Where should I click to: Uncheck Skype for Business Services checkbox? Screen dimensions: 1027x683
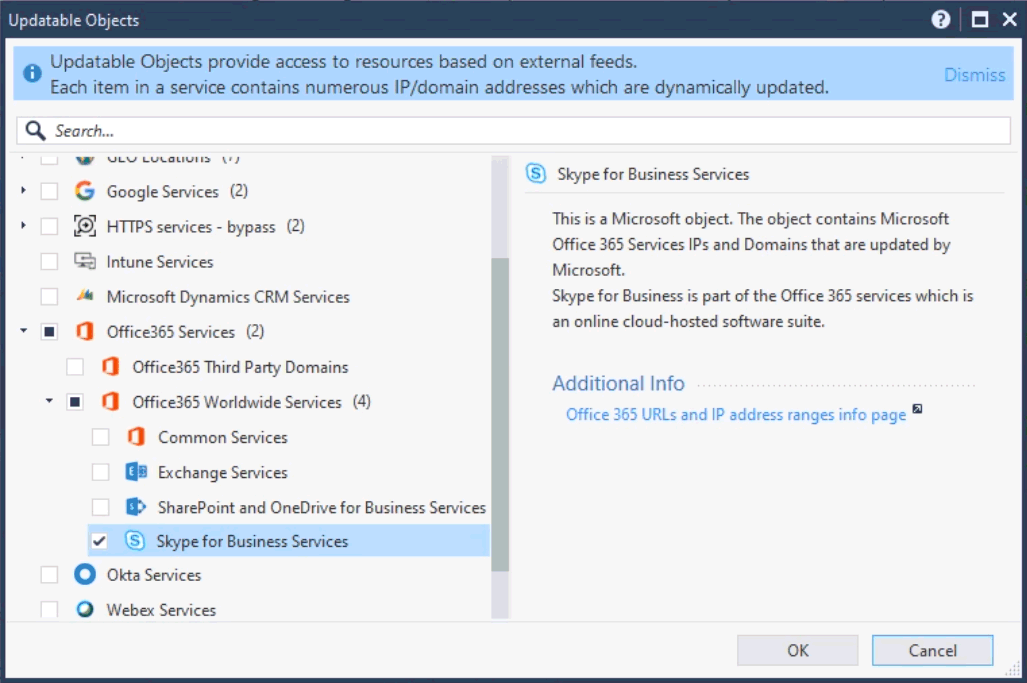(x=100, y=541)
